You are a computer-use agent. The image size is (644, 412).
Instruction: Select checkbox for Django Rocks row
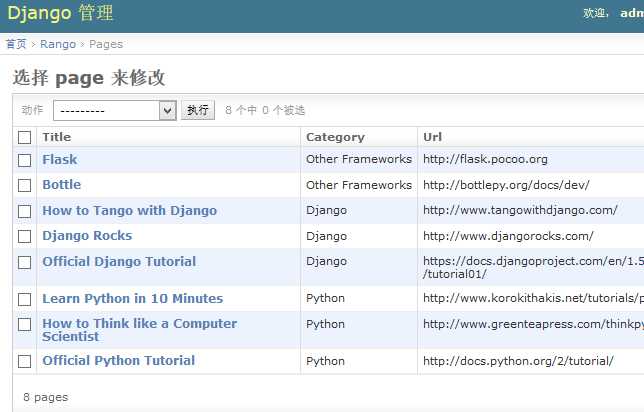[24, 236]
